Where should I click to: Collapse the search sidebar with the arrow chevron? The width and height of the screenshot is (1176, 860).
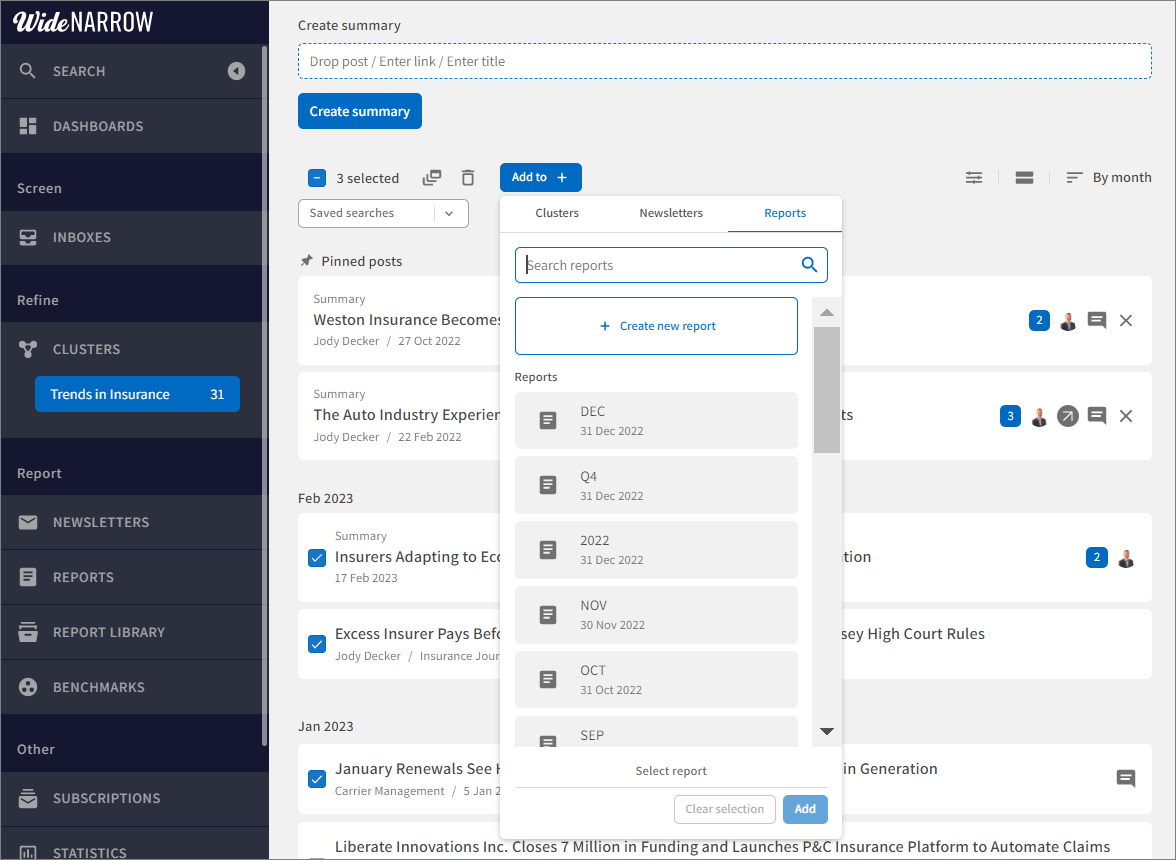click(x=236, y=71)
